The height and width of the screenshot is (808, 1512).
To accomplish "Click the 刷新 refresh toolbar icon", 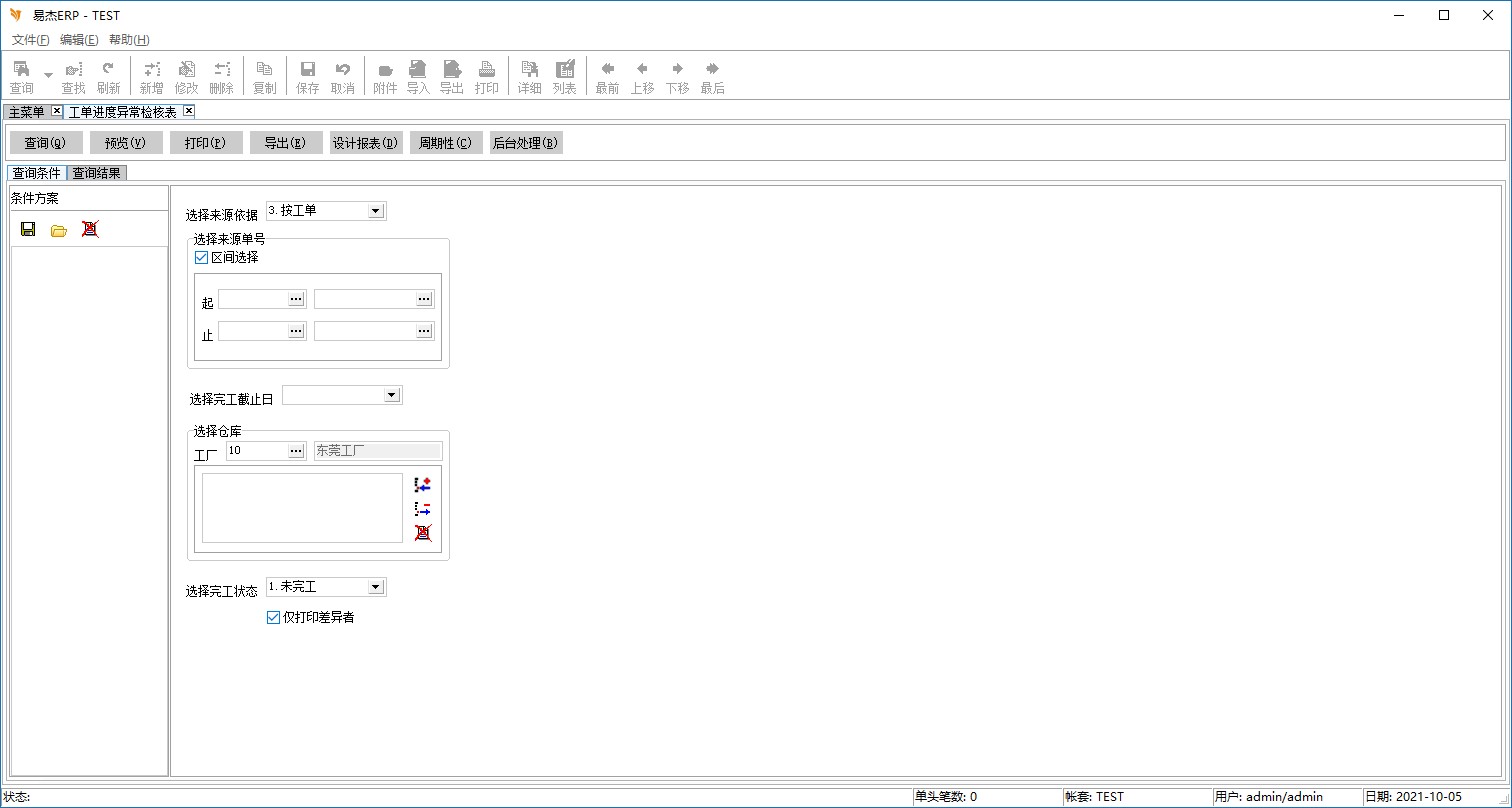I will pyautogui.click(x=108, y=76).
